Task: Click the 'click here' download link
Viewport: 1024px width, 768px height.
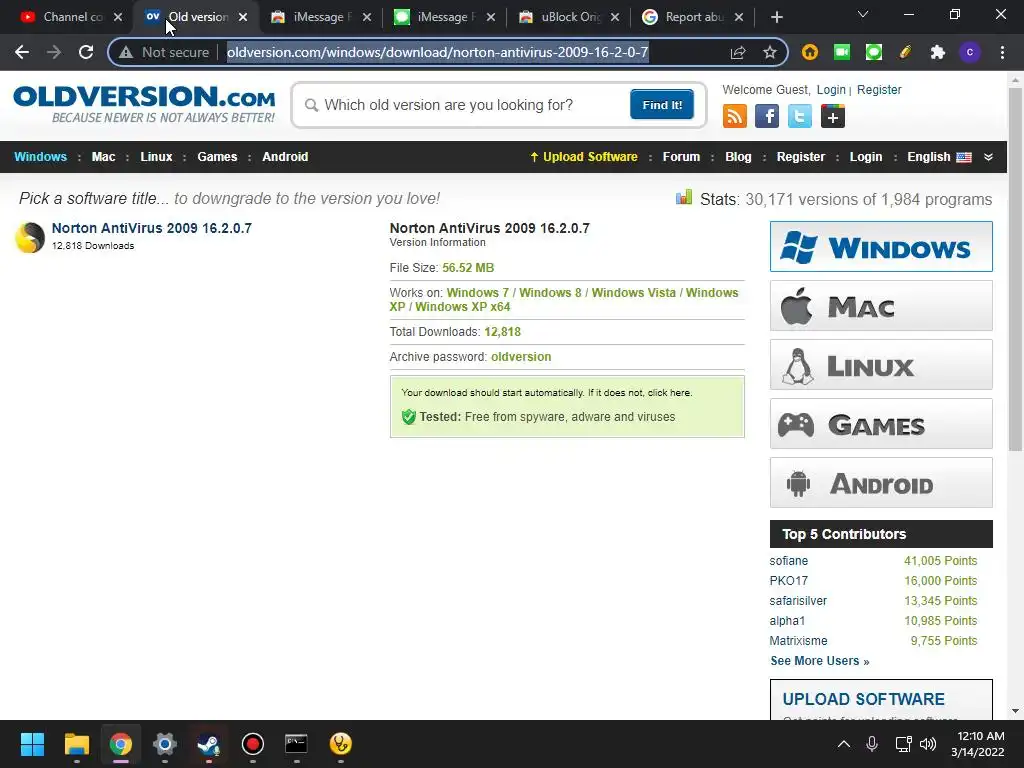Action: point(669,392)
